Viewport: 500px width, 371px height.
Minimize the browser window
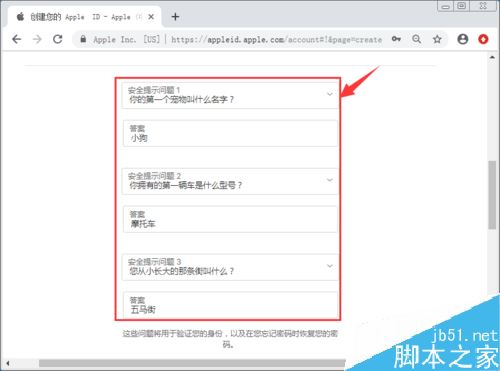pyautogui.click(x=445, y=6)
